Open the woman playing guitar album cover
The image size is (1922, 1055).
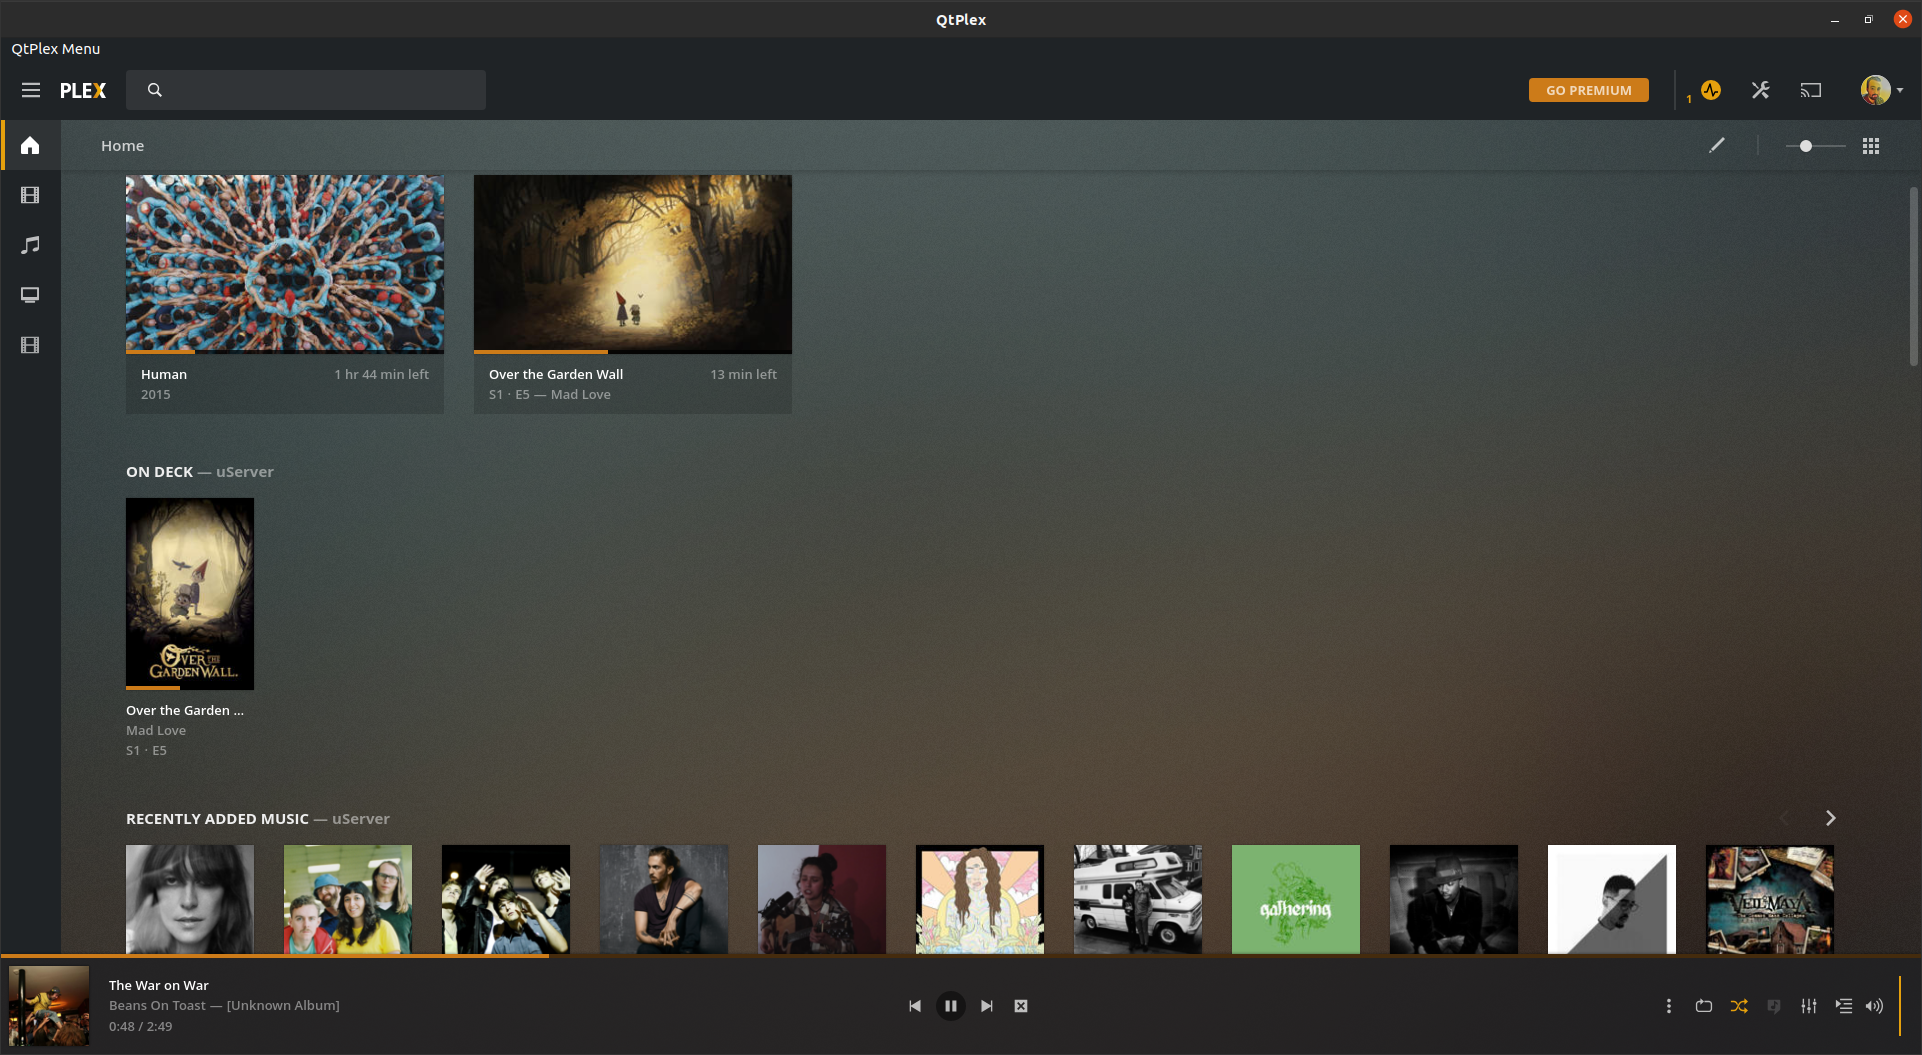[x=822, y=899]
